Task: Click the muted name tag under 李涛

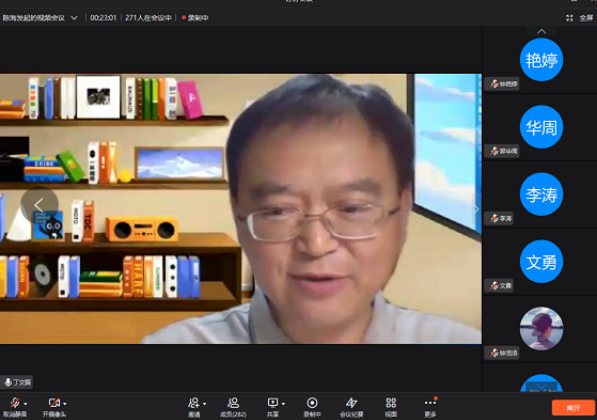Action: (x=499, y=218)
